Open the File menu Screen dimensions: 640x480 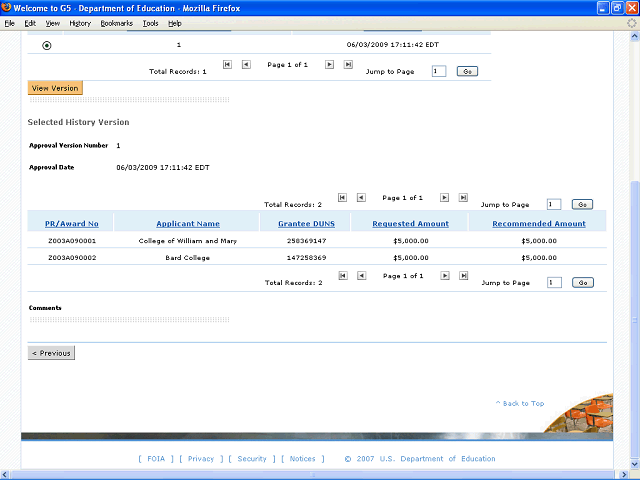[x=10, y=23]
